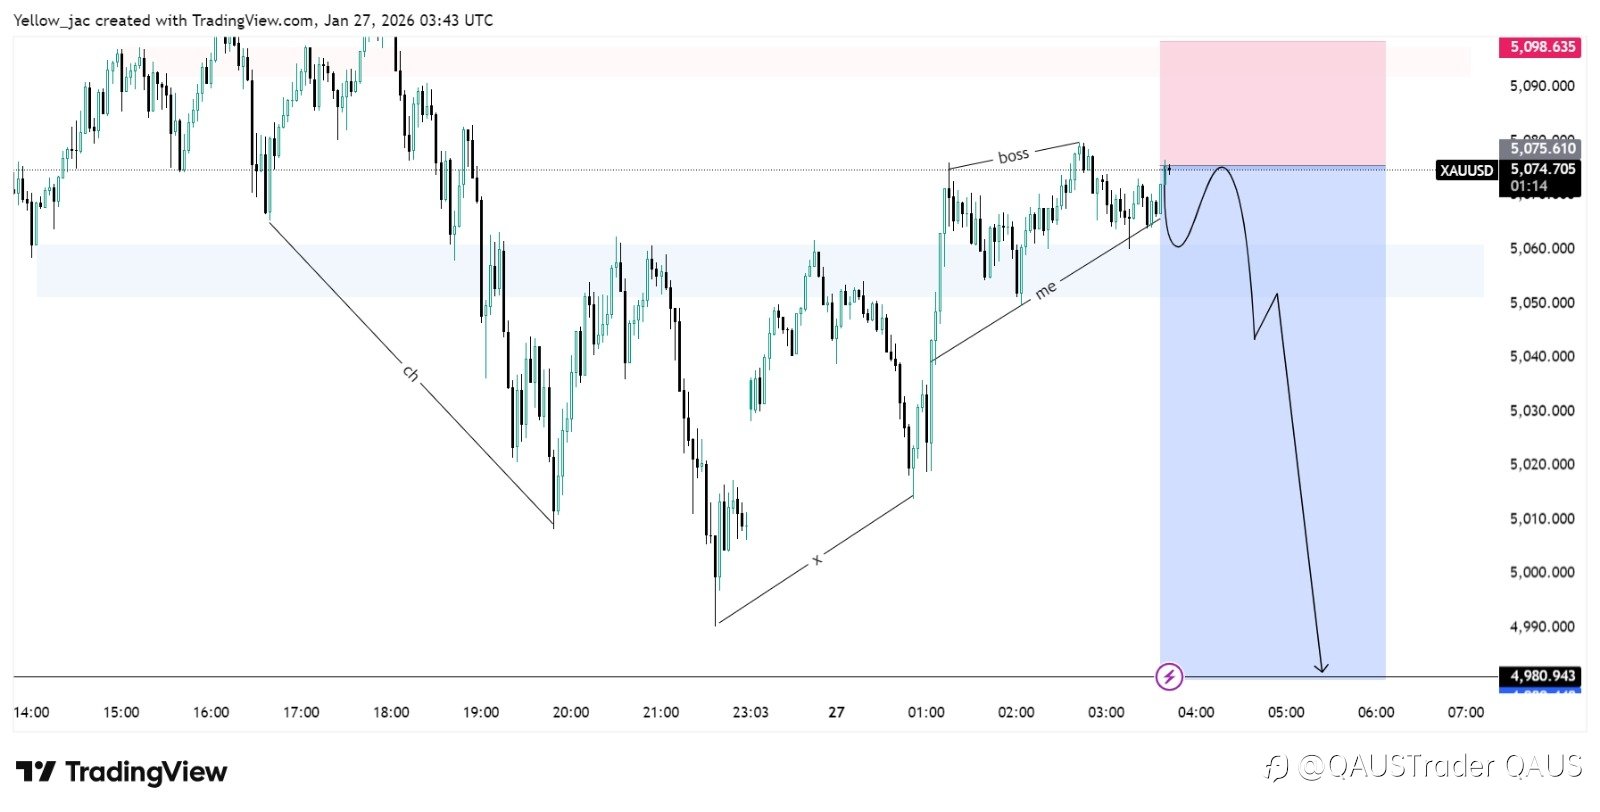
Task: Select the XAUUSD symbol label
Action: pos(1466,170)
